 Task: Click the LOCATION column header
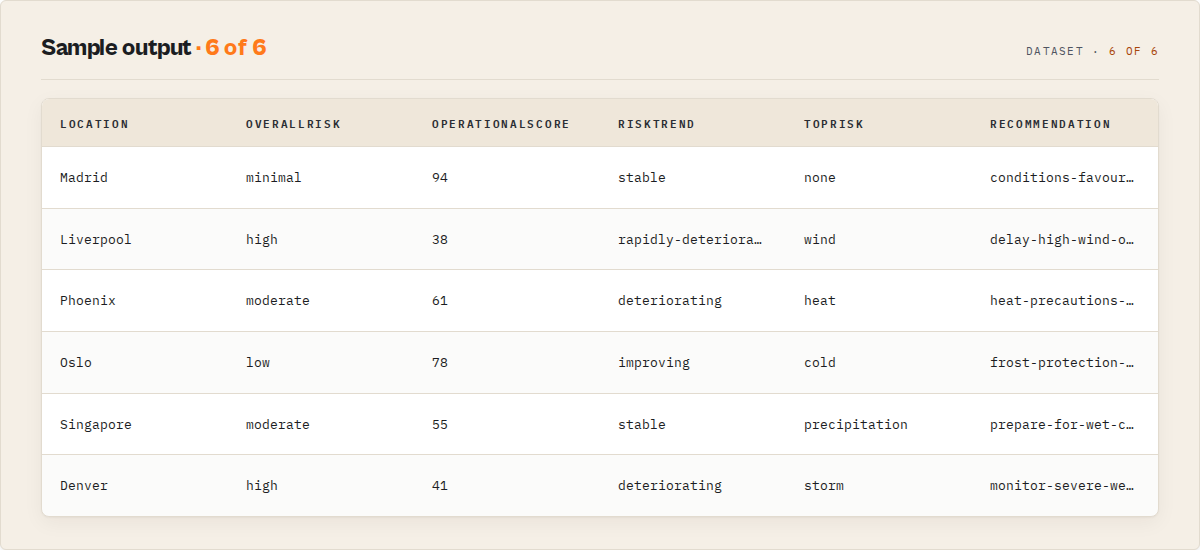(x=95, y=124)
